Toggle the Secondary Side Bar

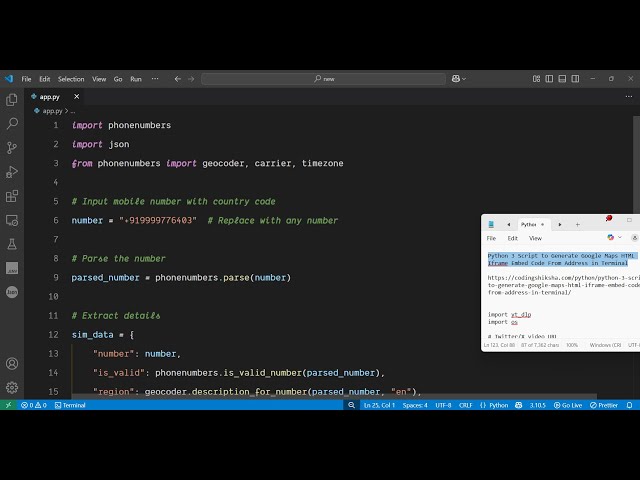(x=575, y=79)
